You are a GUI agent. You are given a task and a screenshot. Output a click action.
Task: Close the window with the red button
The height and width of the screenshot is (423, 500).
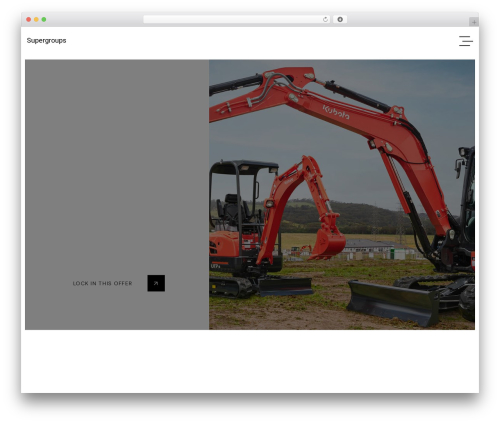(x=29, y=19)
